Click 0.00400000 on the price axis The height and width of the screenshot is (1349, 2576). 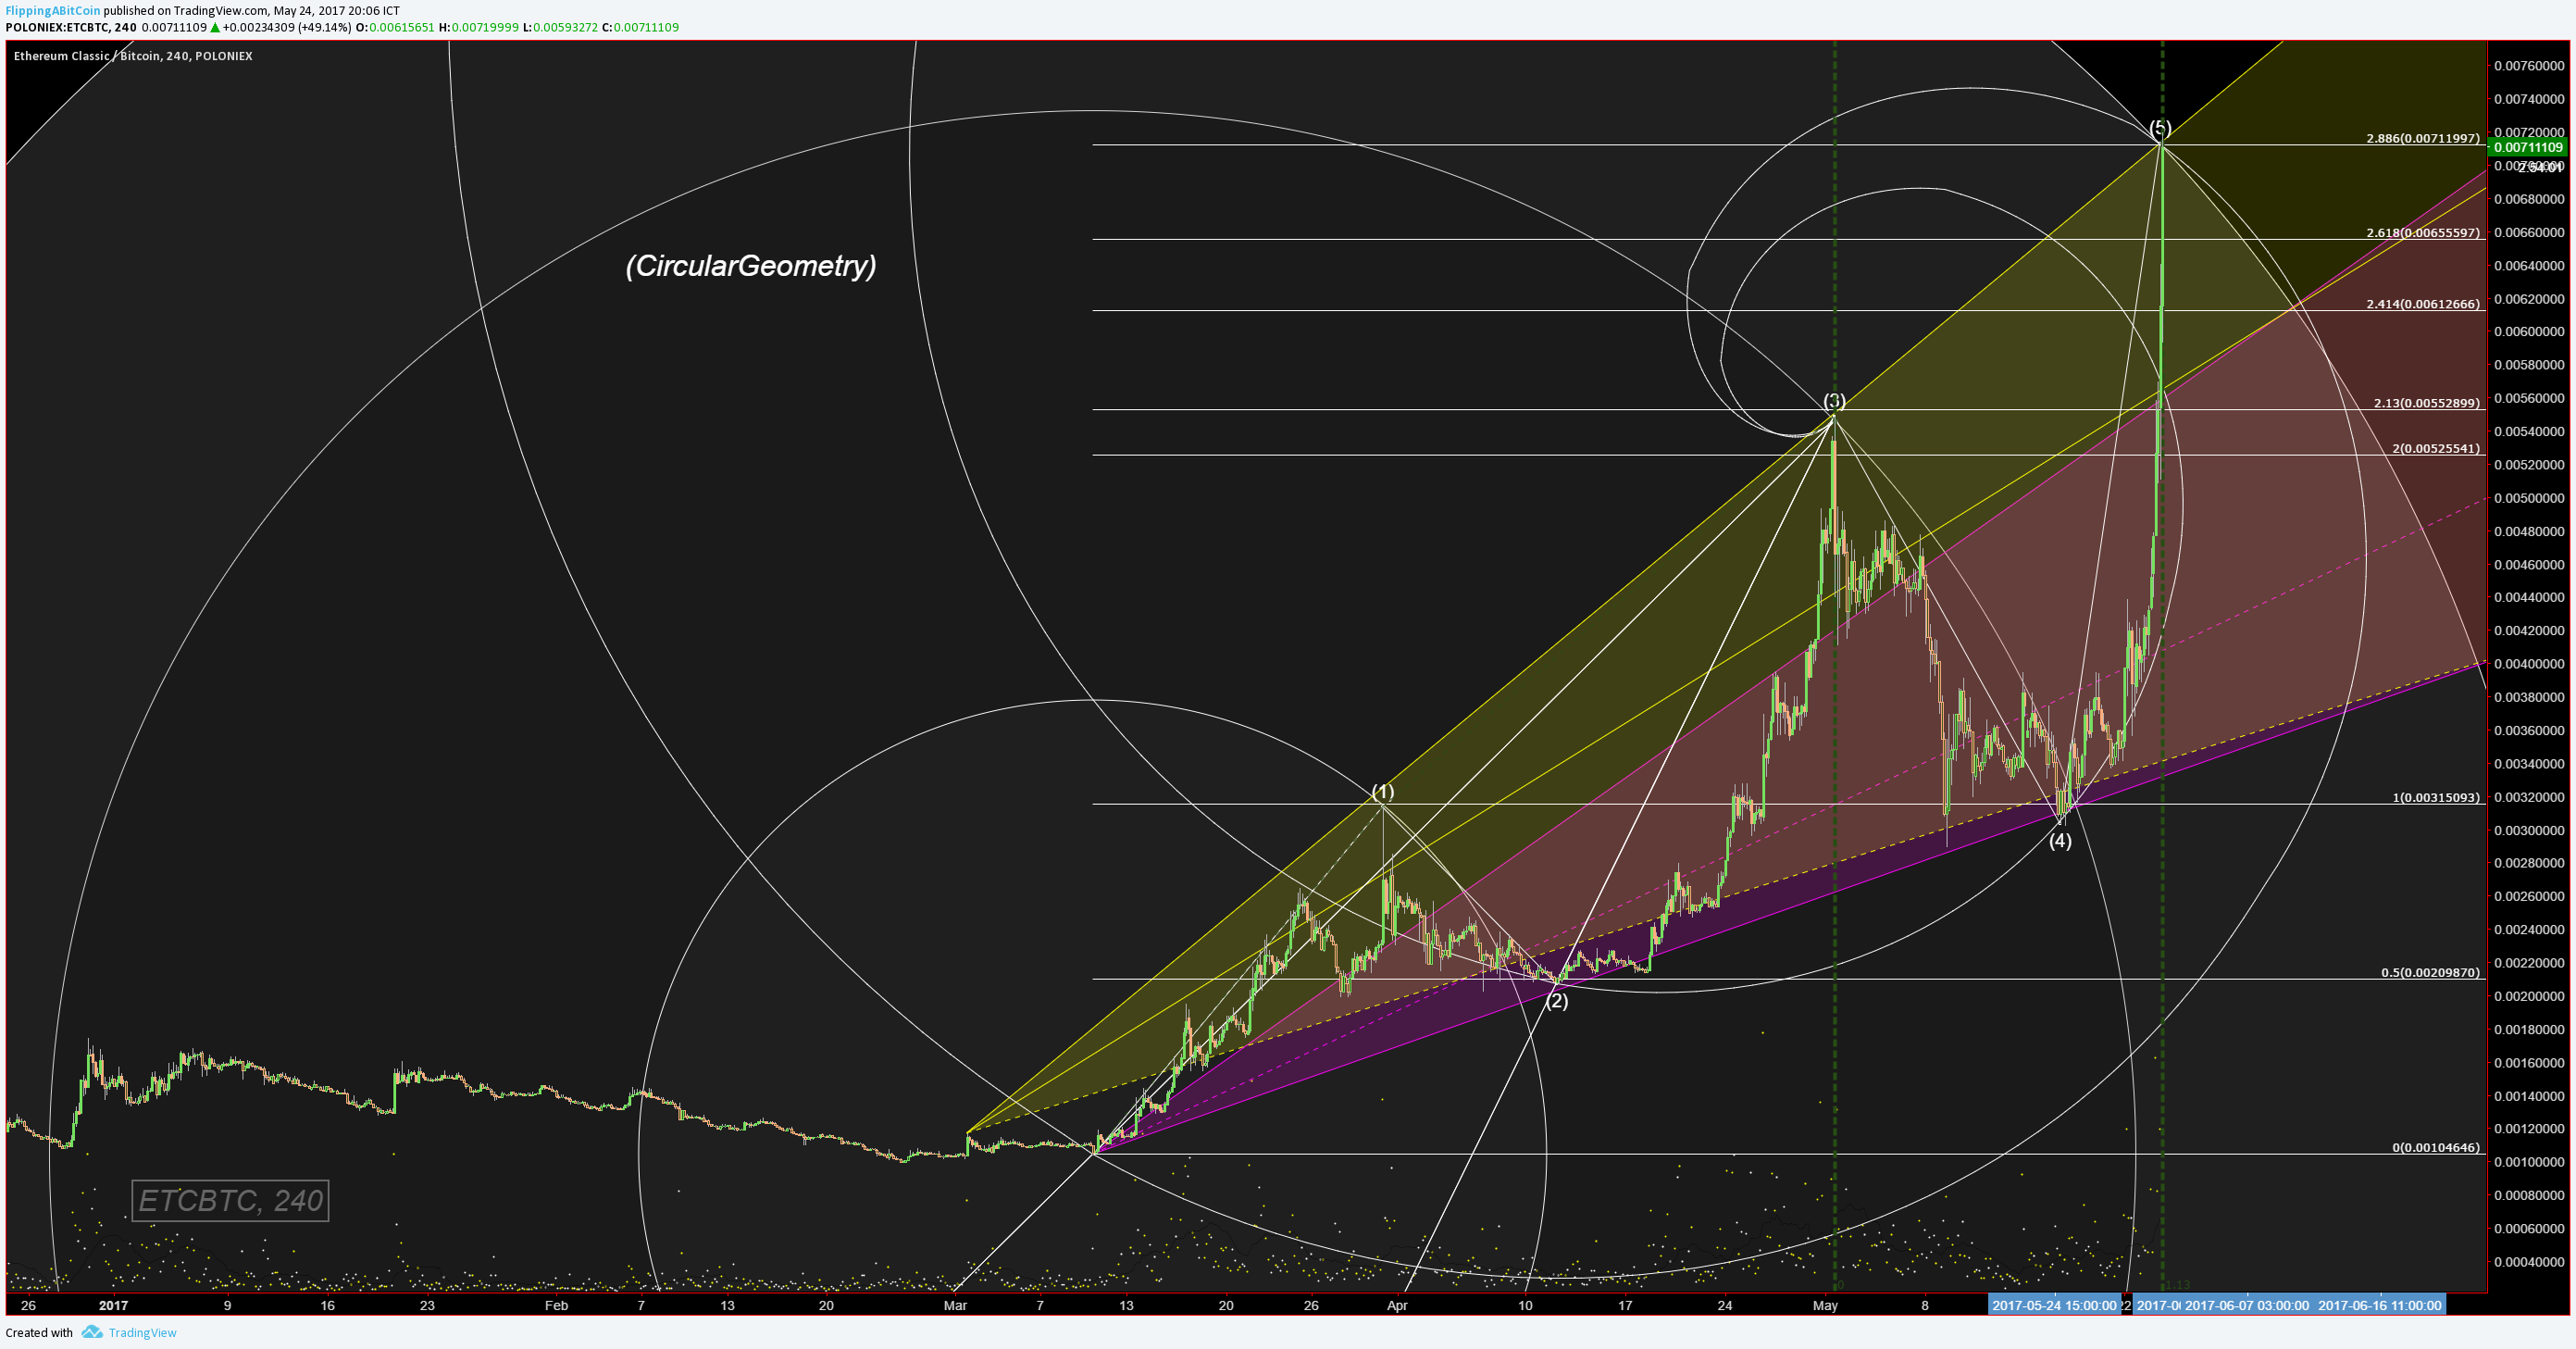tap(2529, 664)
